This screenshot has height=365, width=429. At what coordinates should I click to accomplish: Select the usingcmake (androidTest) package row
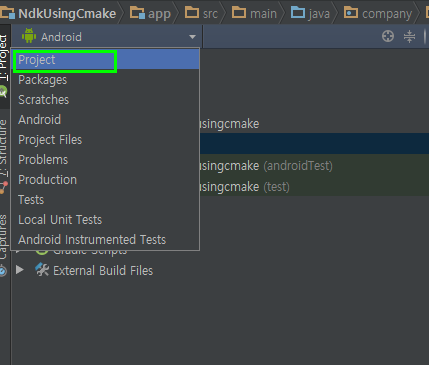click(x=314, y=165)
